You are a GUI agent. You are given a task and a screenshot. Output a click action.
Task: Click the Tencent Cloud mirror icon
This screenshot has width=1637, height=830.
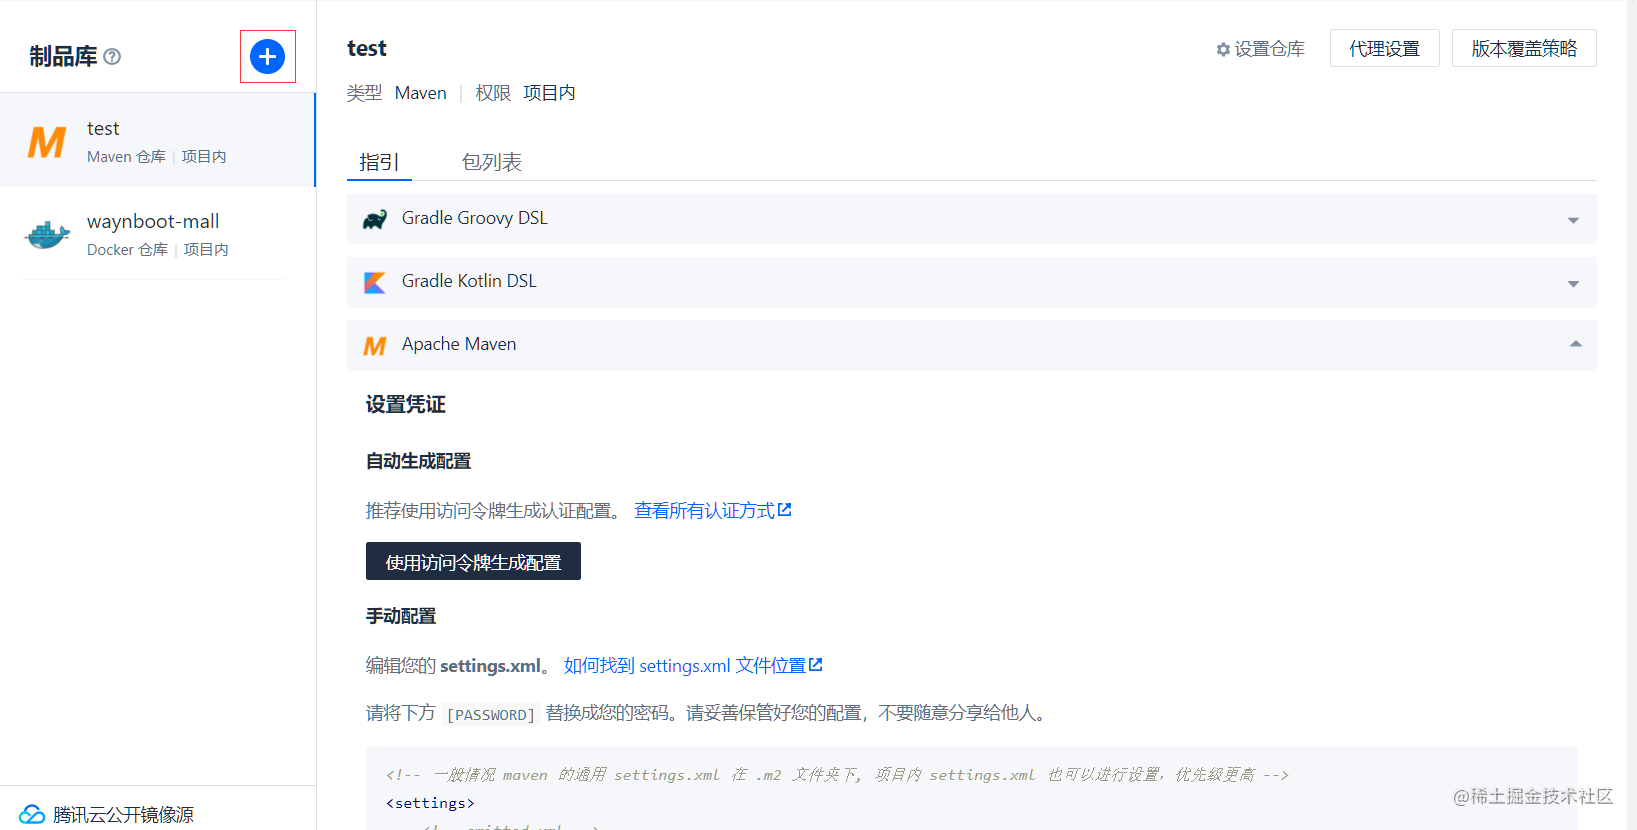point(32,814)
